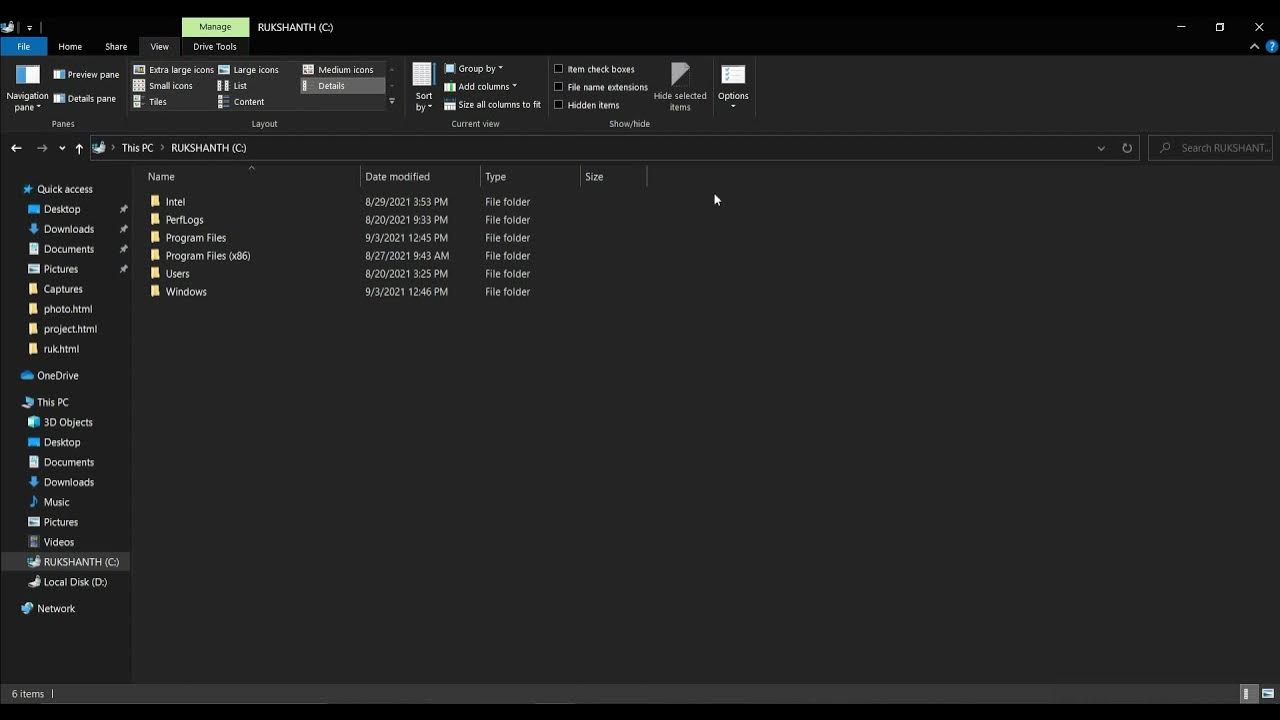Open project.html in Quick access
The height and width of the screenshot is (720, 1280).
70,329
